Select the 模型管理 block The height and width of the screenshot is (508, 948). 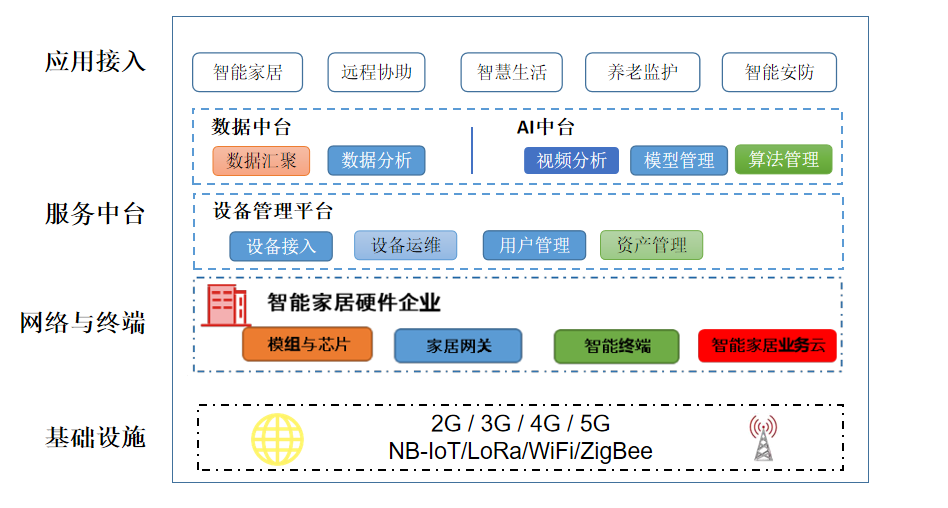(678, 160)
